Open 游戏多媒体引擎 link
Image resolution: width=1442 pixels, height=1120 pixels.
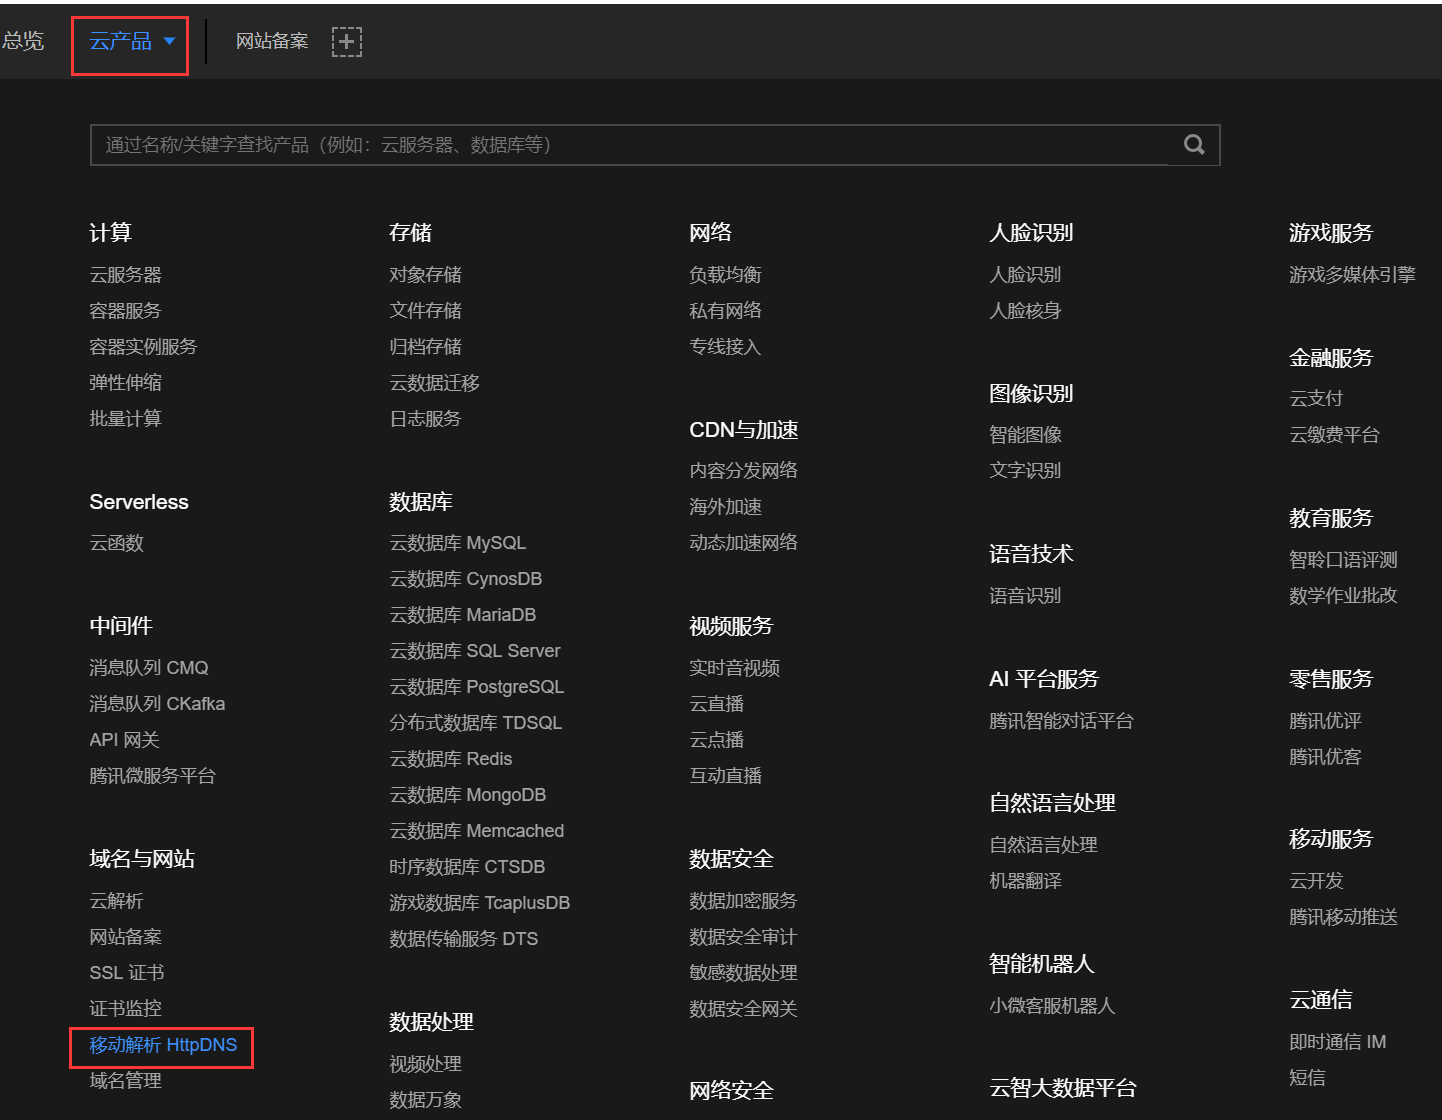pyautogui.click(x=1353, y=275)
